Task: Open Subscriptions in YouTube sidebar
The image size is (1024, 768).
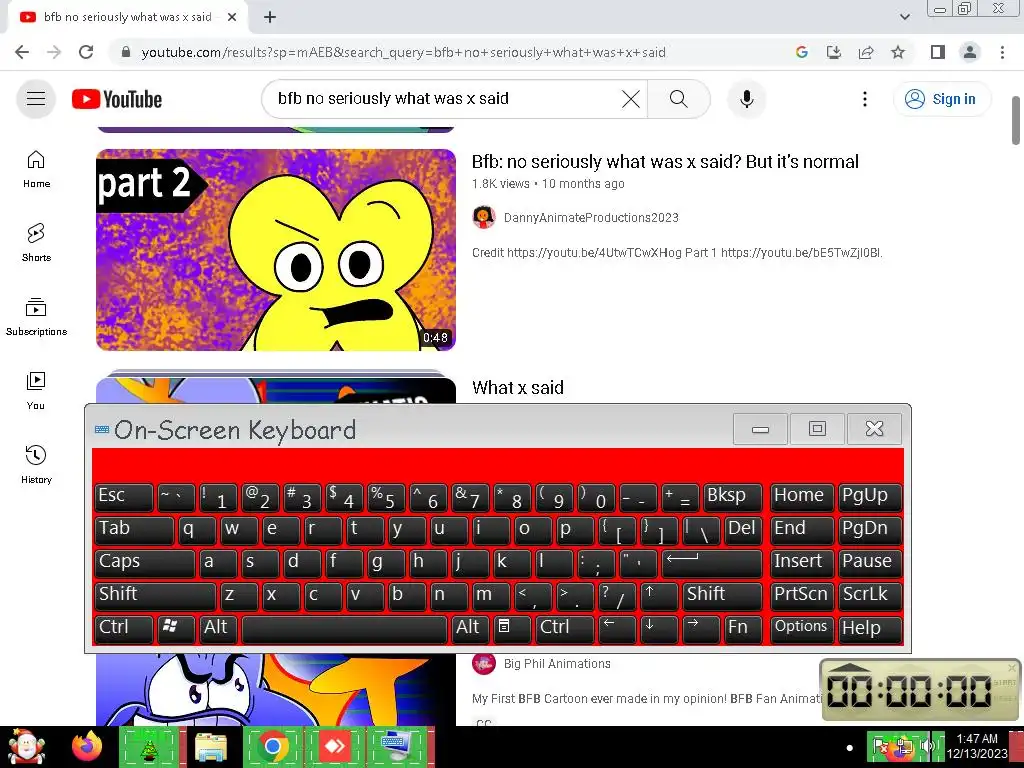Action: pos(36,317)
